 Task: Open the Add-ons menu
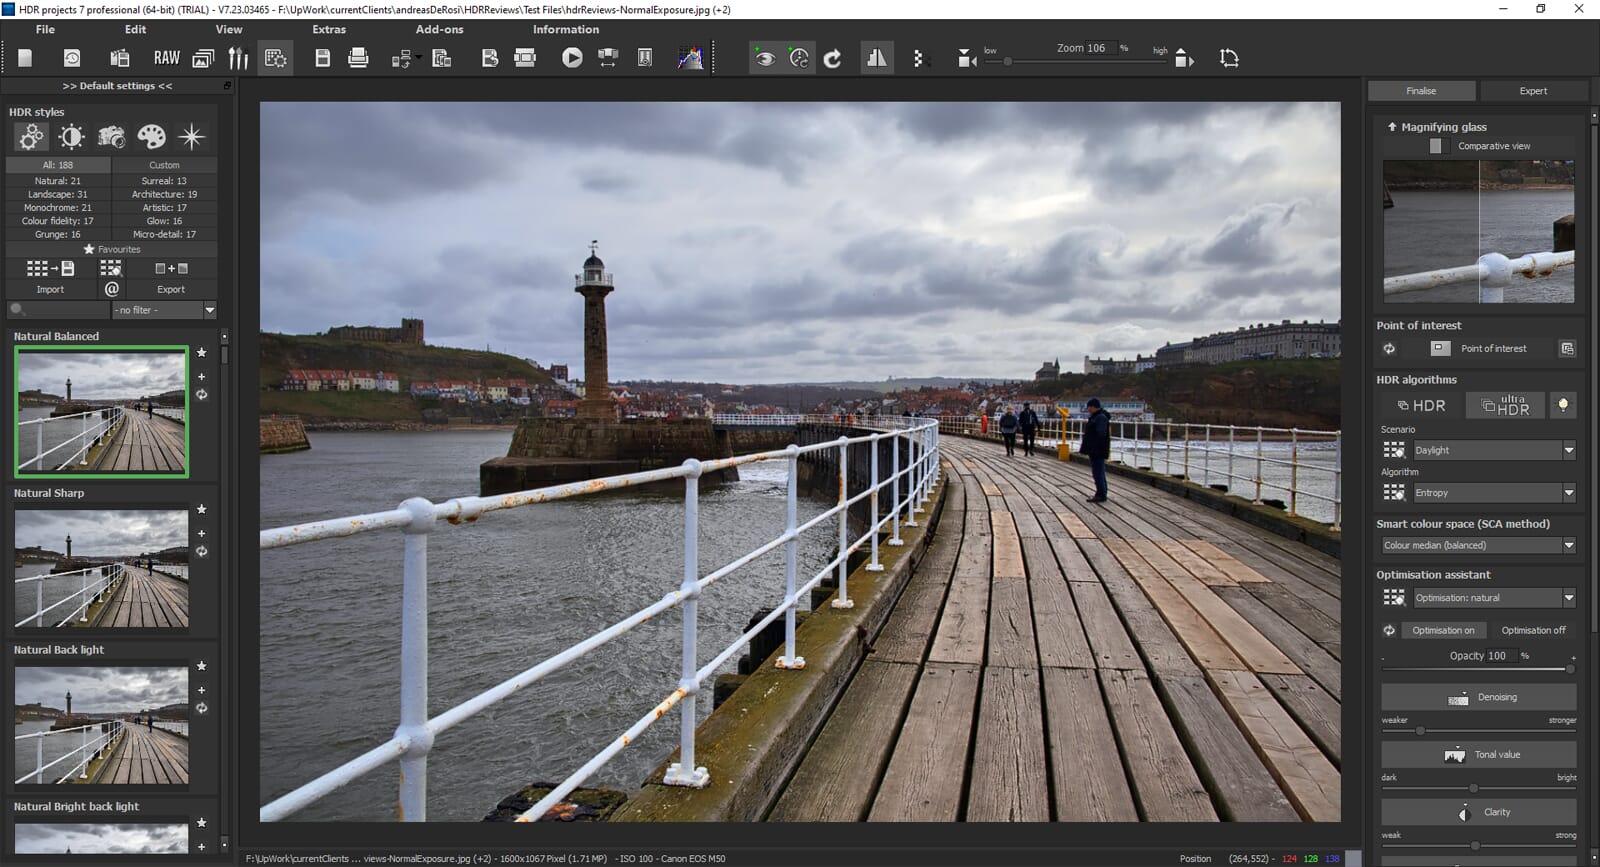click(440, 29)
